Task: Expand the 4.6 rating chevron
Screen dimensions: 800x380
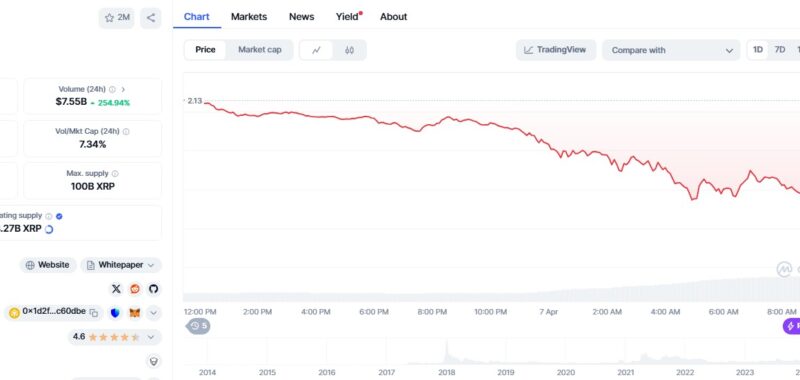Action: coord(151,337)
